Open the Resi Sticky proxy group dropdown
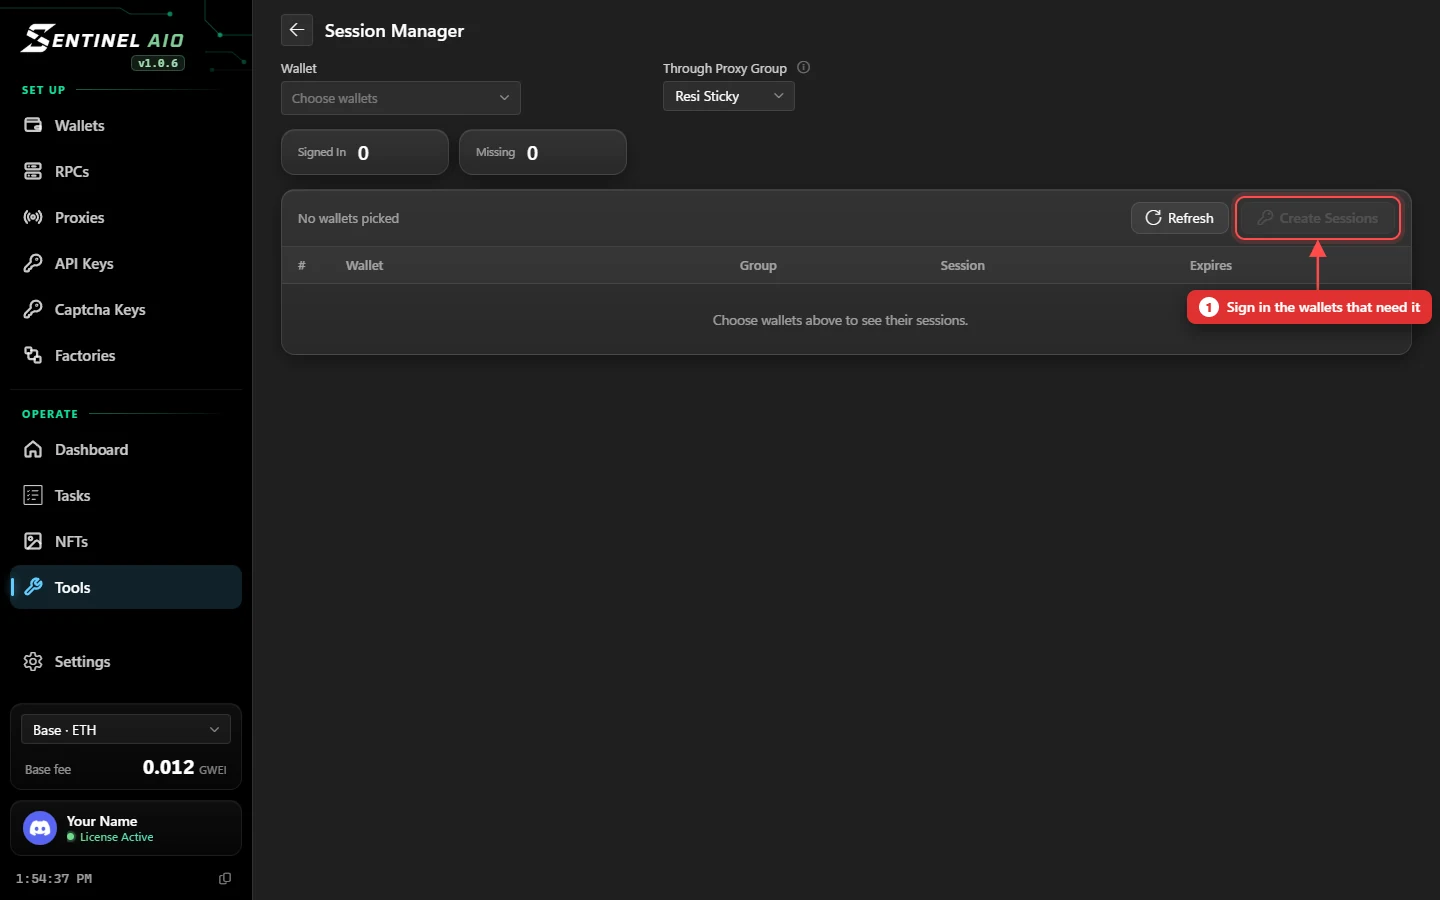Screen dimensions: 1440x900 (728, 96)
